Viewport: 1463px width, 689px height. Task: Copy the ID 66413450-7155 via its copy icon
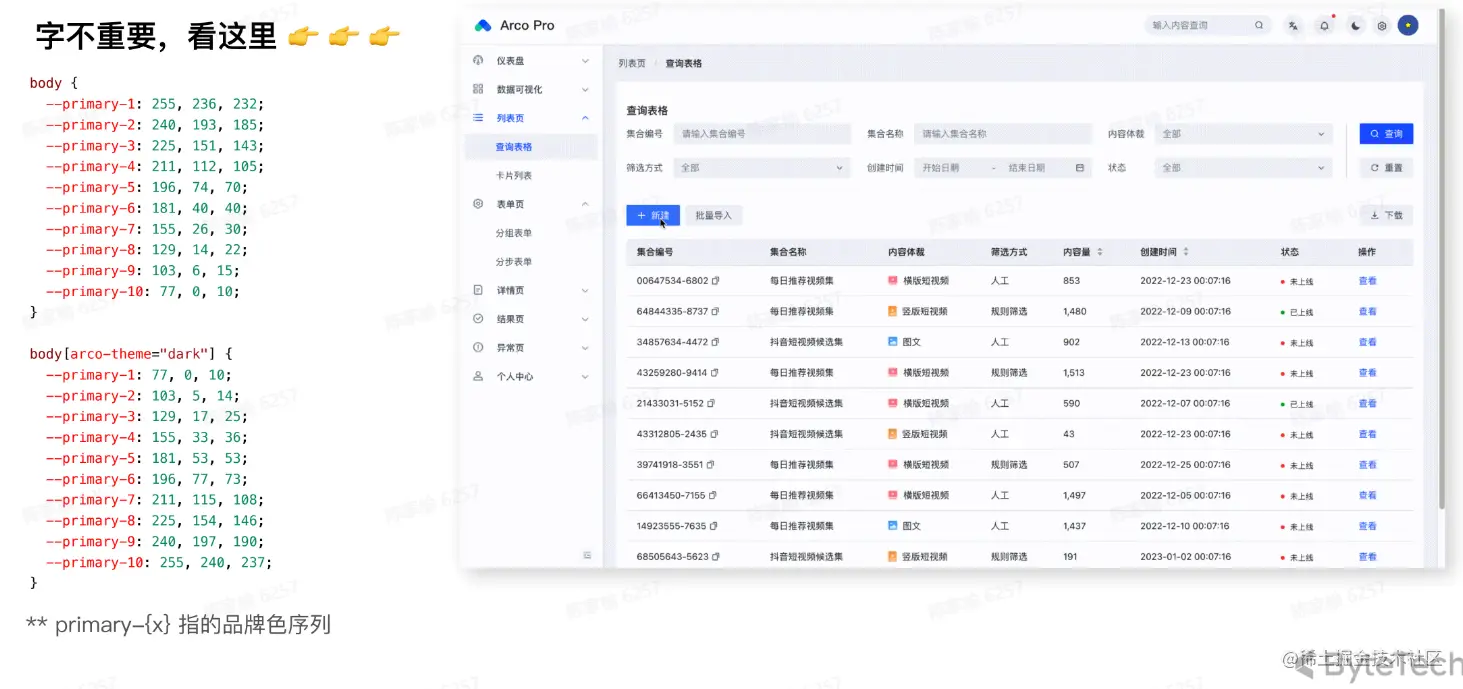tap(713, 496)
